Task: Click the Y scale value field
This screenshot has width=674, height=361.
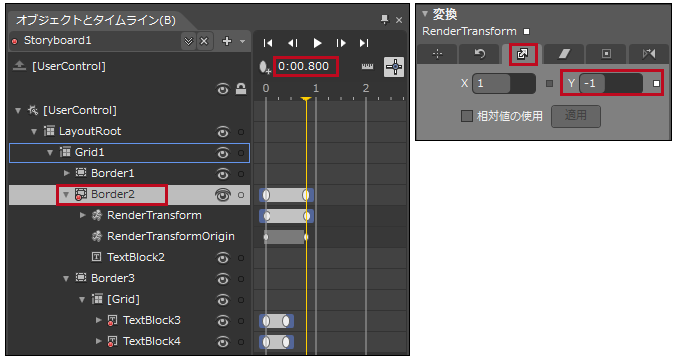Action: click(x=611, y=83)
